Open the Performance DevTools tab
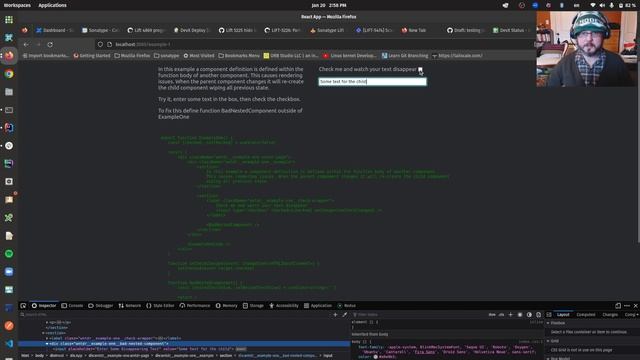Viewport: 640px width, 360px height. coord(195,306)
